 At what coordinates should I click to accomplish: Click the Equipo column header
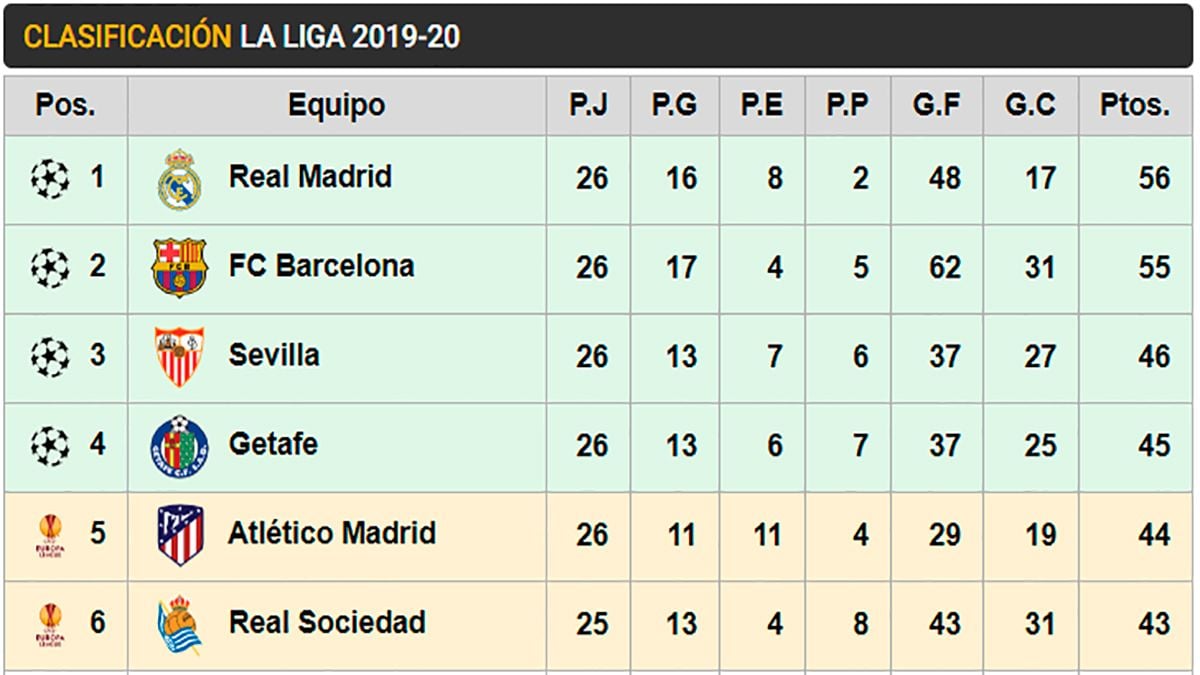tap(336, 105)
